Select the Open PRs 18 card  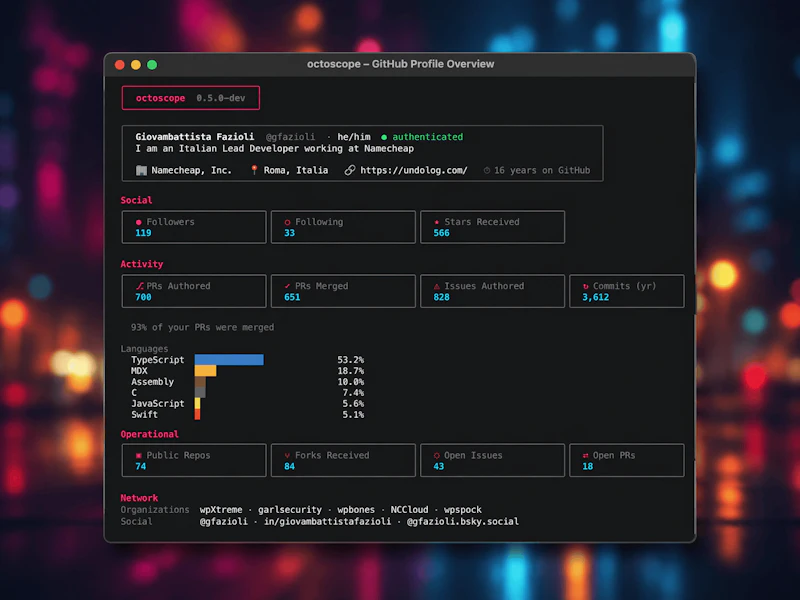tap(627, 461)
